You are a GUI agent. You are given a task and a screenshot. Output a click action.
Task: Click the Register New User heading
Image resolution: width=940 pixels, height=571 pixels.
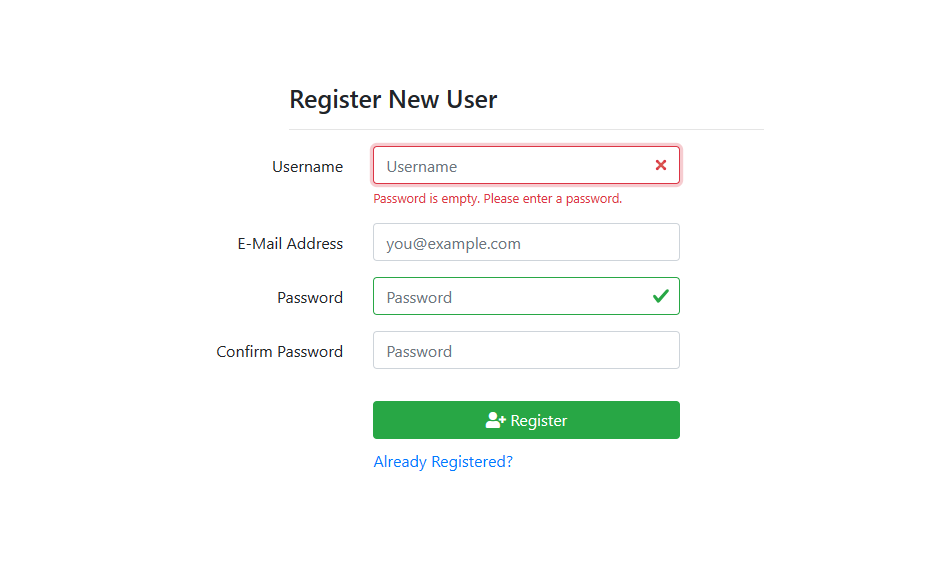click(x=393, y=99)
